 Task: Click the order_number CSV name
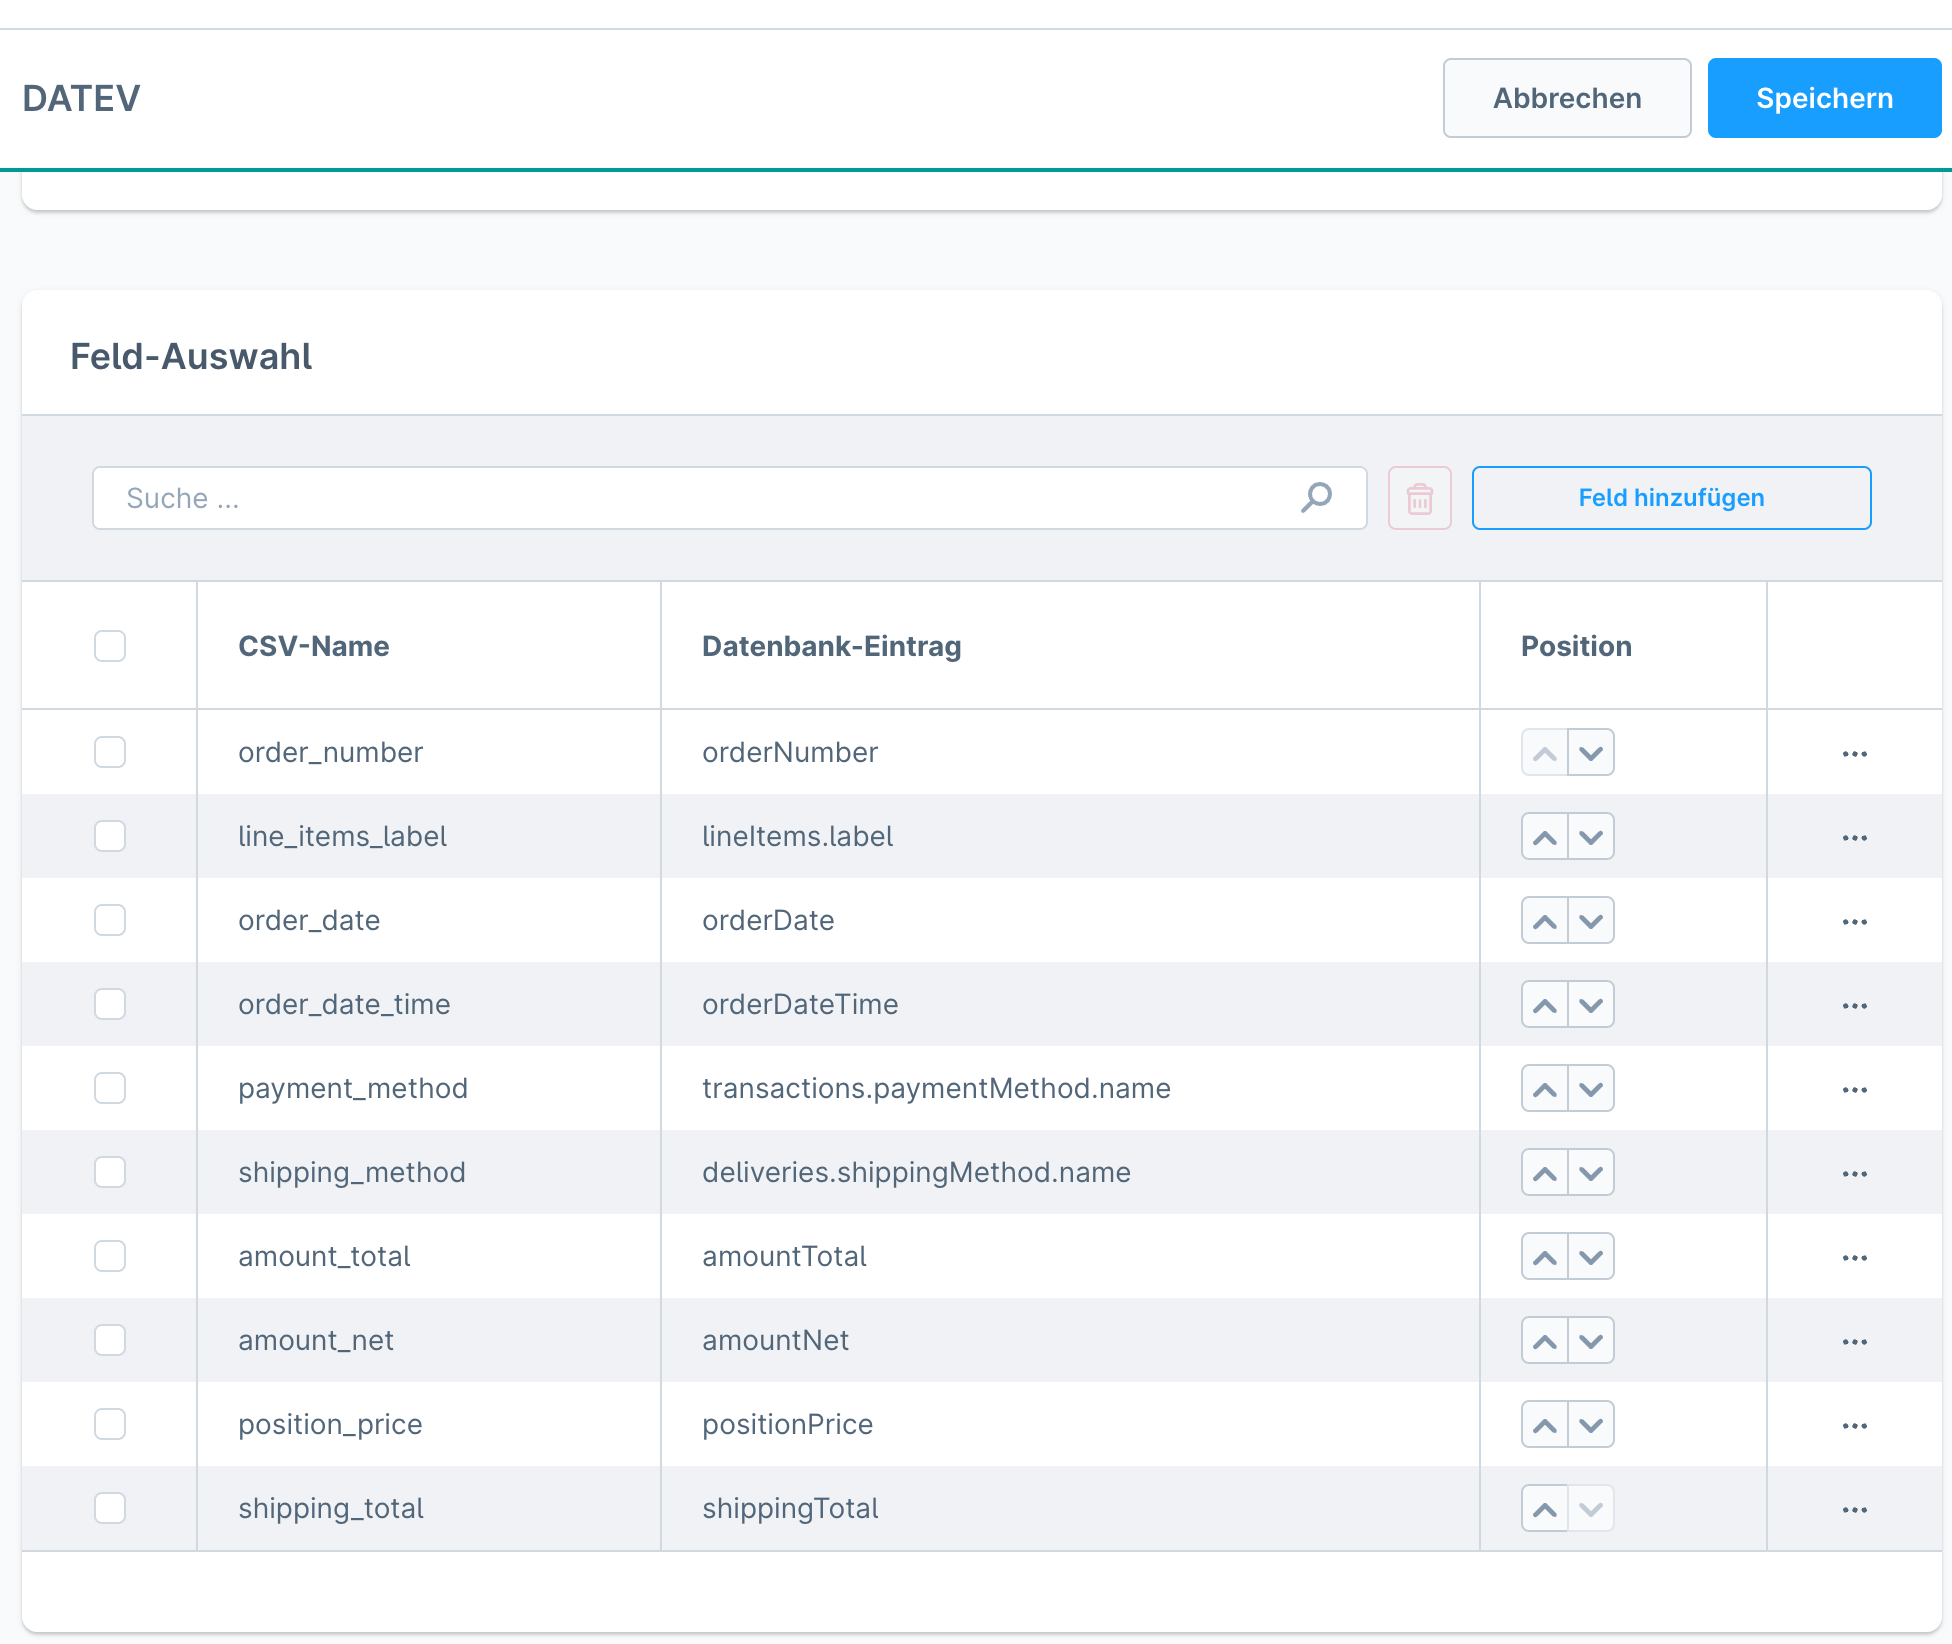330,752
